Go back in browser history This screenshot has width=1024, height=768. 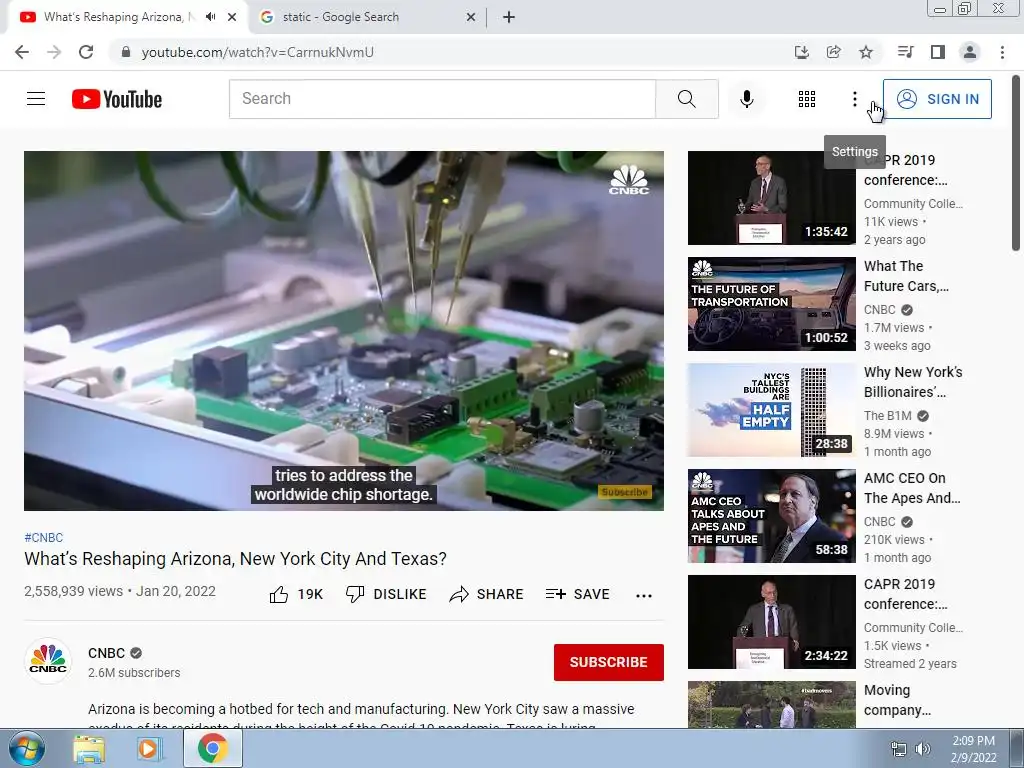(x=22, y=52)
